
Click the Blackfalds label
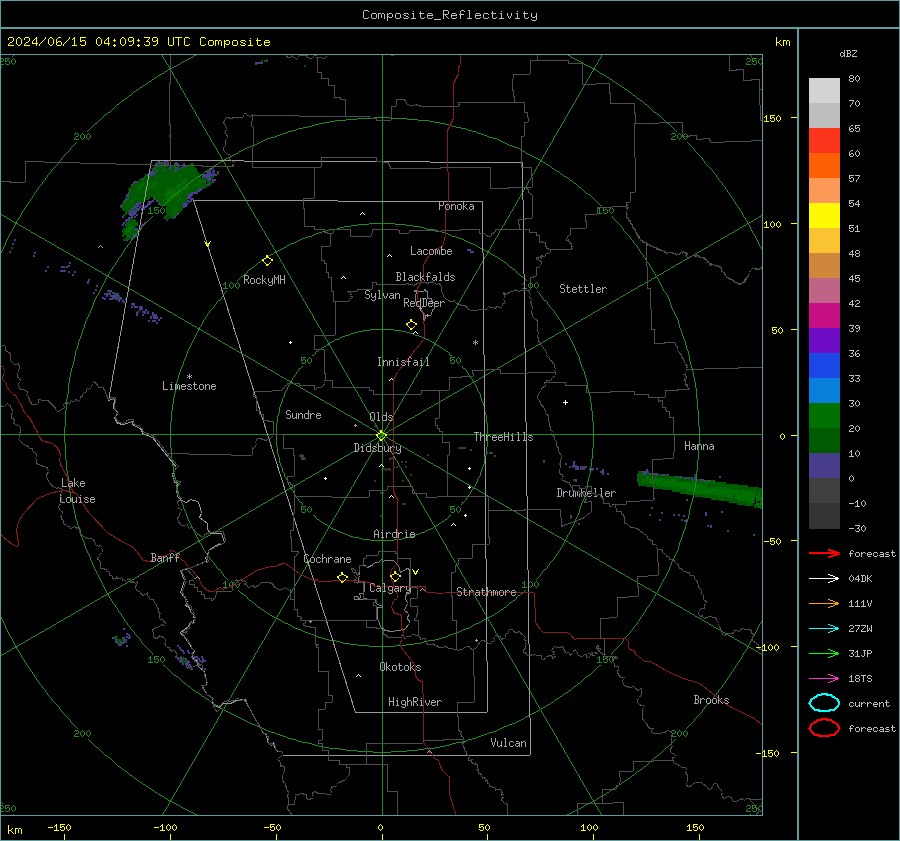[x=425, y=277]
